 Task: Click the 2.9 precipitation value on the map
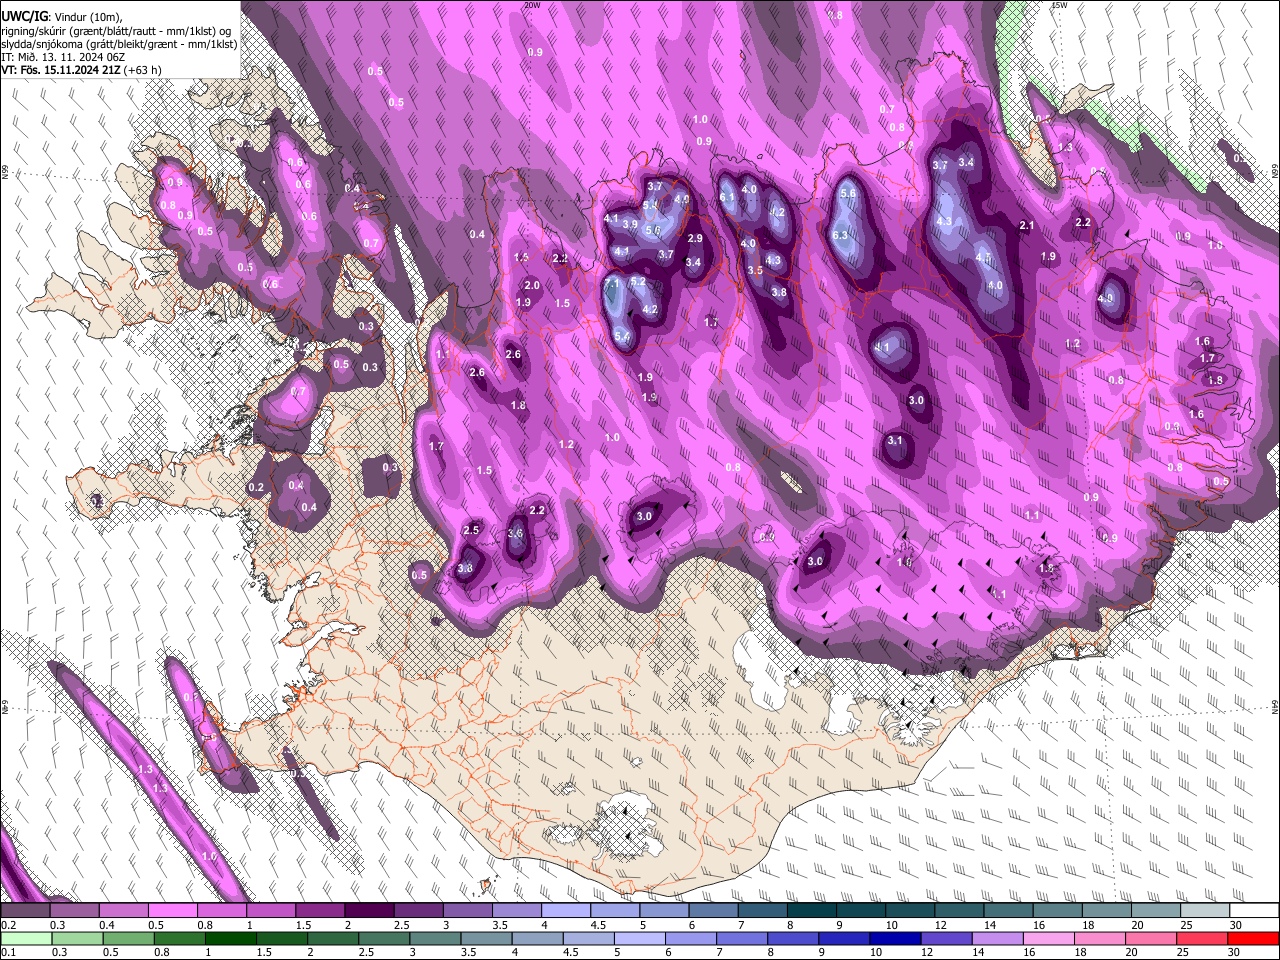pyautogui.click(x=695, y=238)
